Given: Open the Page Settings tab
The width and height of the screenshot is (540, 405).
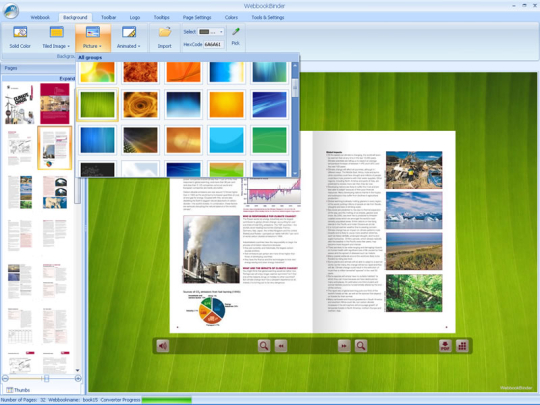Looking at the screenshot, I should point(197,17).
